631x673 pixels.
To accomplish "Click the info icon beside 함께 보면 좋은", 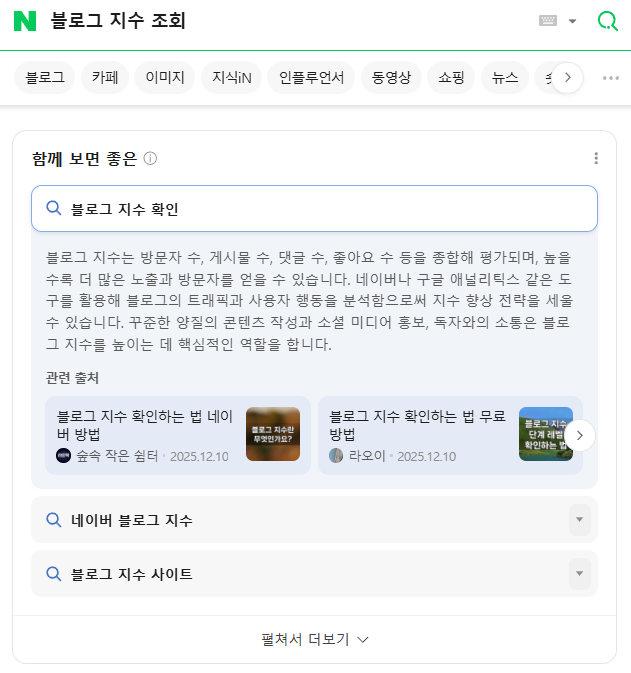I will point(150,159).
